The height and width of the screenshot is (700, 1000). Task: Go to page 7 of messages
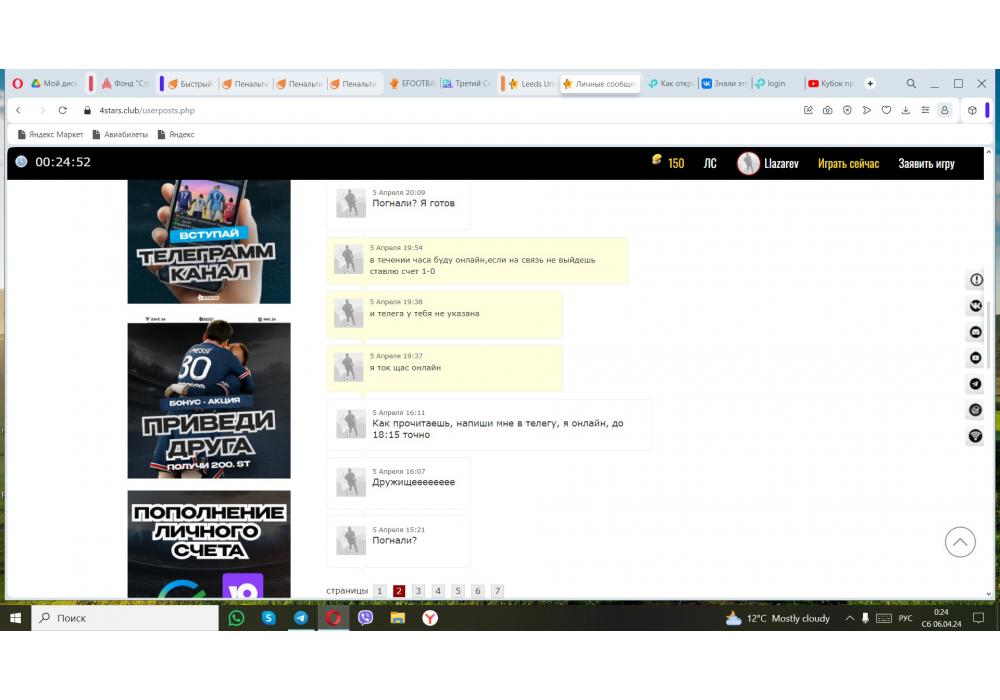(497, 591)
